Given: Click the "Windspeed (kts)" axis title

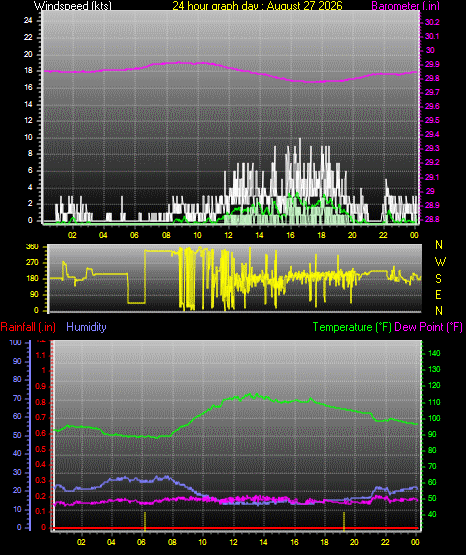Looking at the screenshot, I should [x=73, y=6].
